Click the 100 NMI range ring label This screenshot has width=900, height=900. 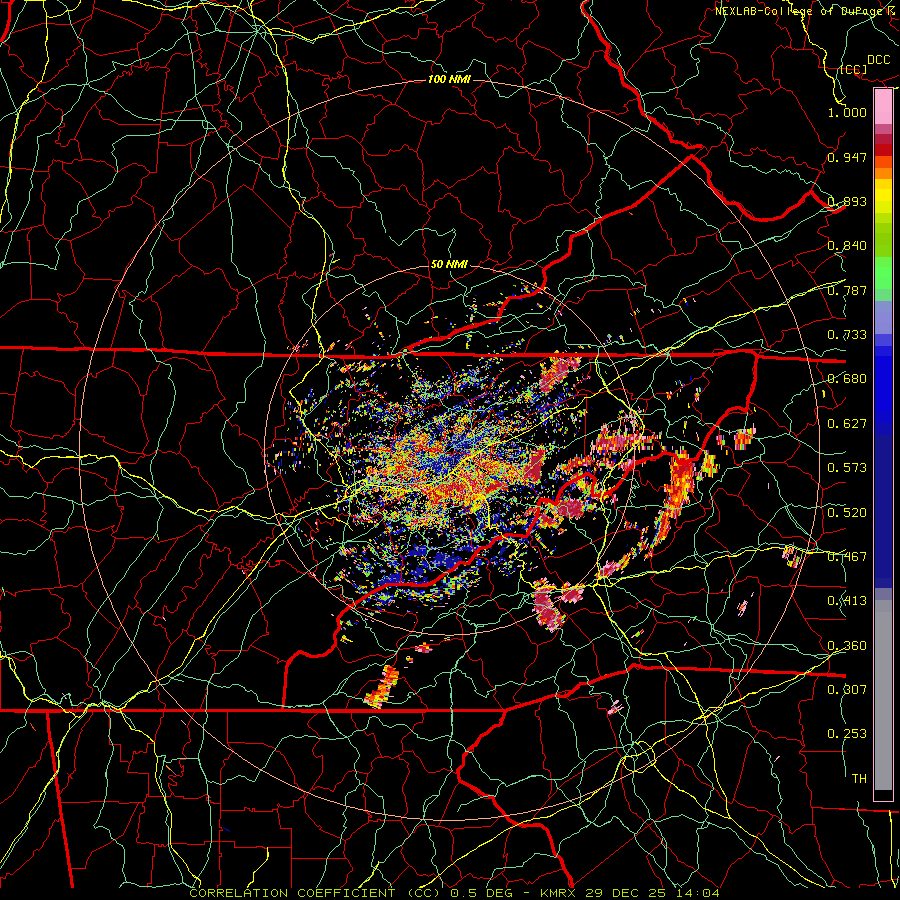pyautogui.click(x=449, y=79)
